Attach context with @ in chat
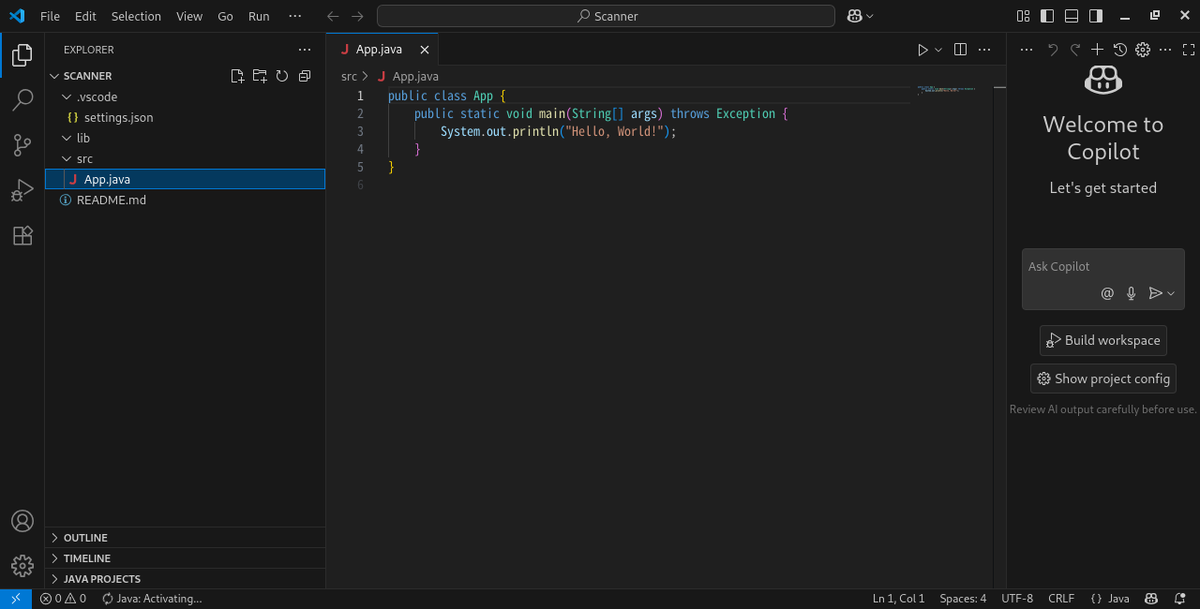 (x=1107, y=293)
